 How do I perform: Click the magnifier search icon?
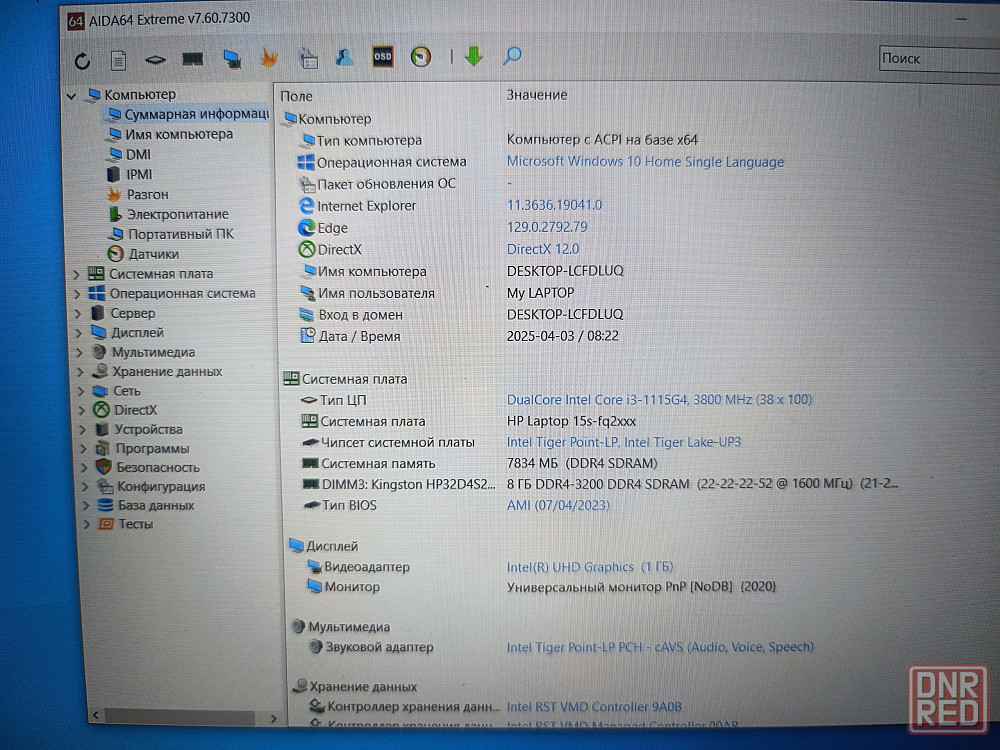(512, 56)
